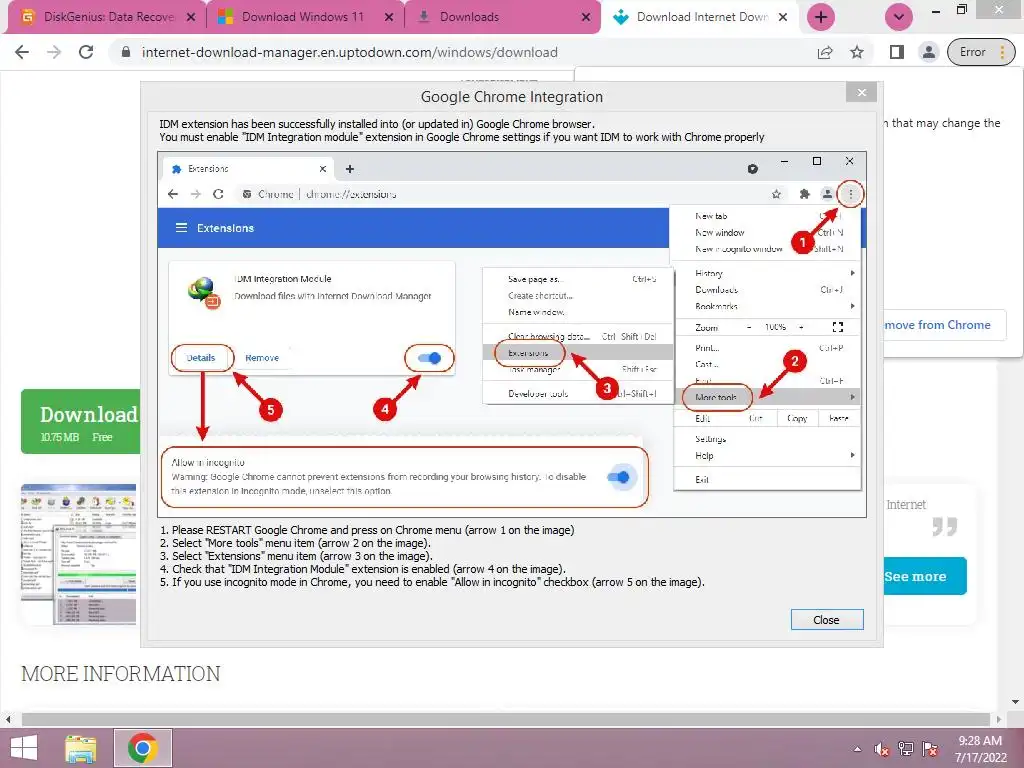Toggle the Chrome side panel

(897, 52)
